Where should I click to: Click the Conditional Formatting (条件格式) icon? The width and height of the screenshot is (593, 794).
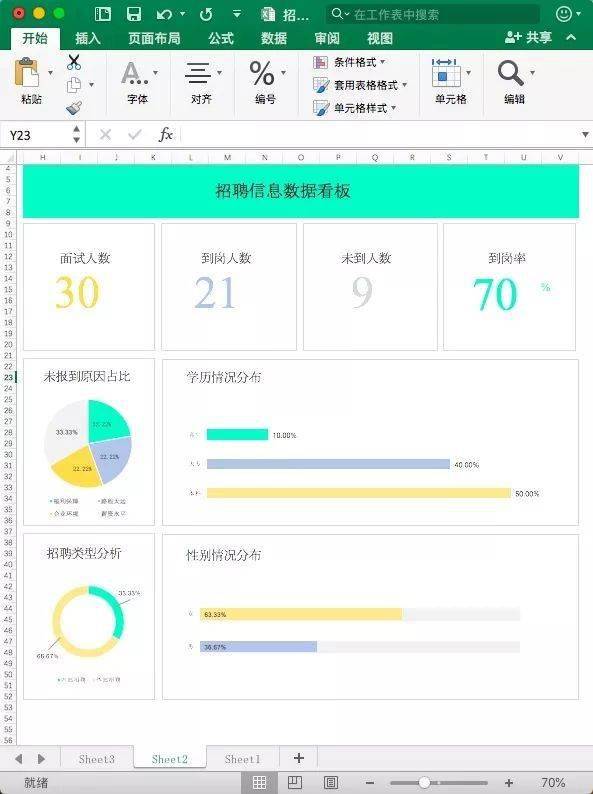click(x=321, y=62)
